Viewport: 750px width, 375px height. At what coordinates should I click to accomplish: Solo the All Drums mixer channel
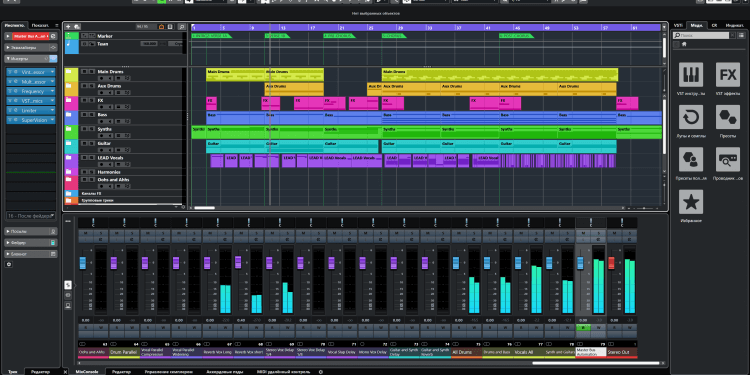(474, 232)
